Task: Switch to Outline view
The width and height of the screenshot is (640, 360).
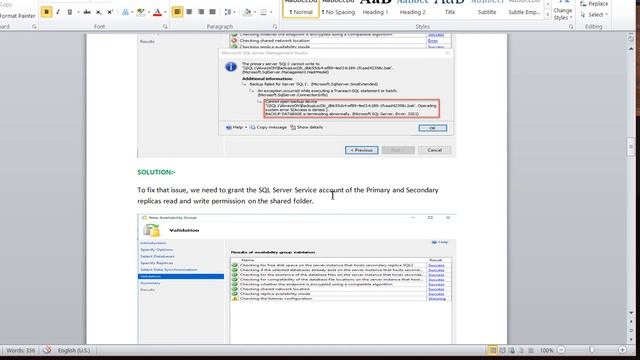Action: [x=521, y=350]
